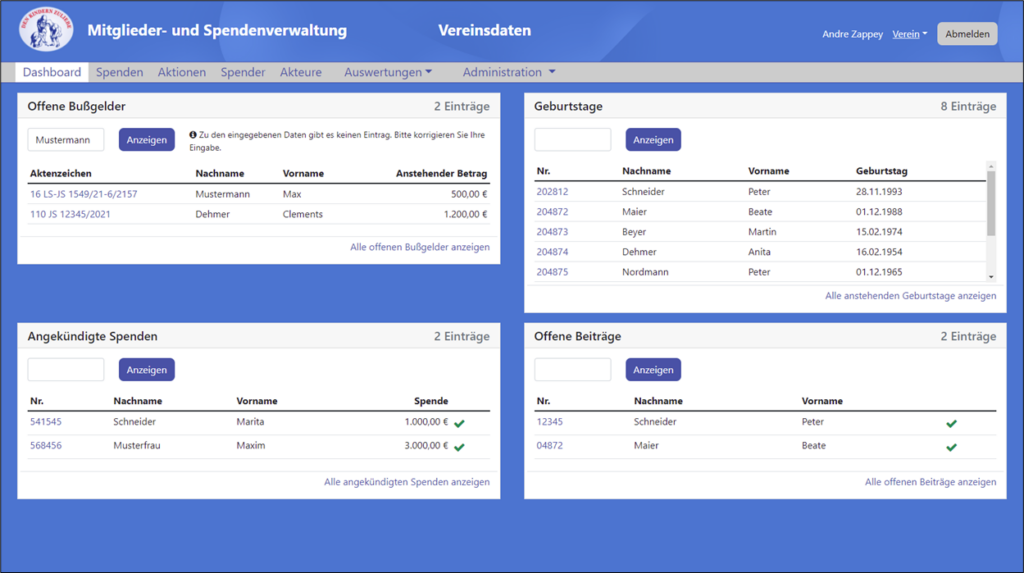The image size is (1024, 573).
Task: Click the Abmelden button
Action: 967,34
